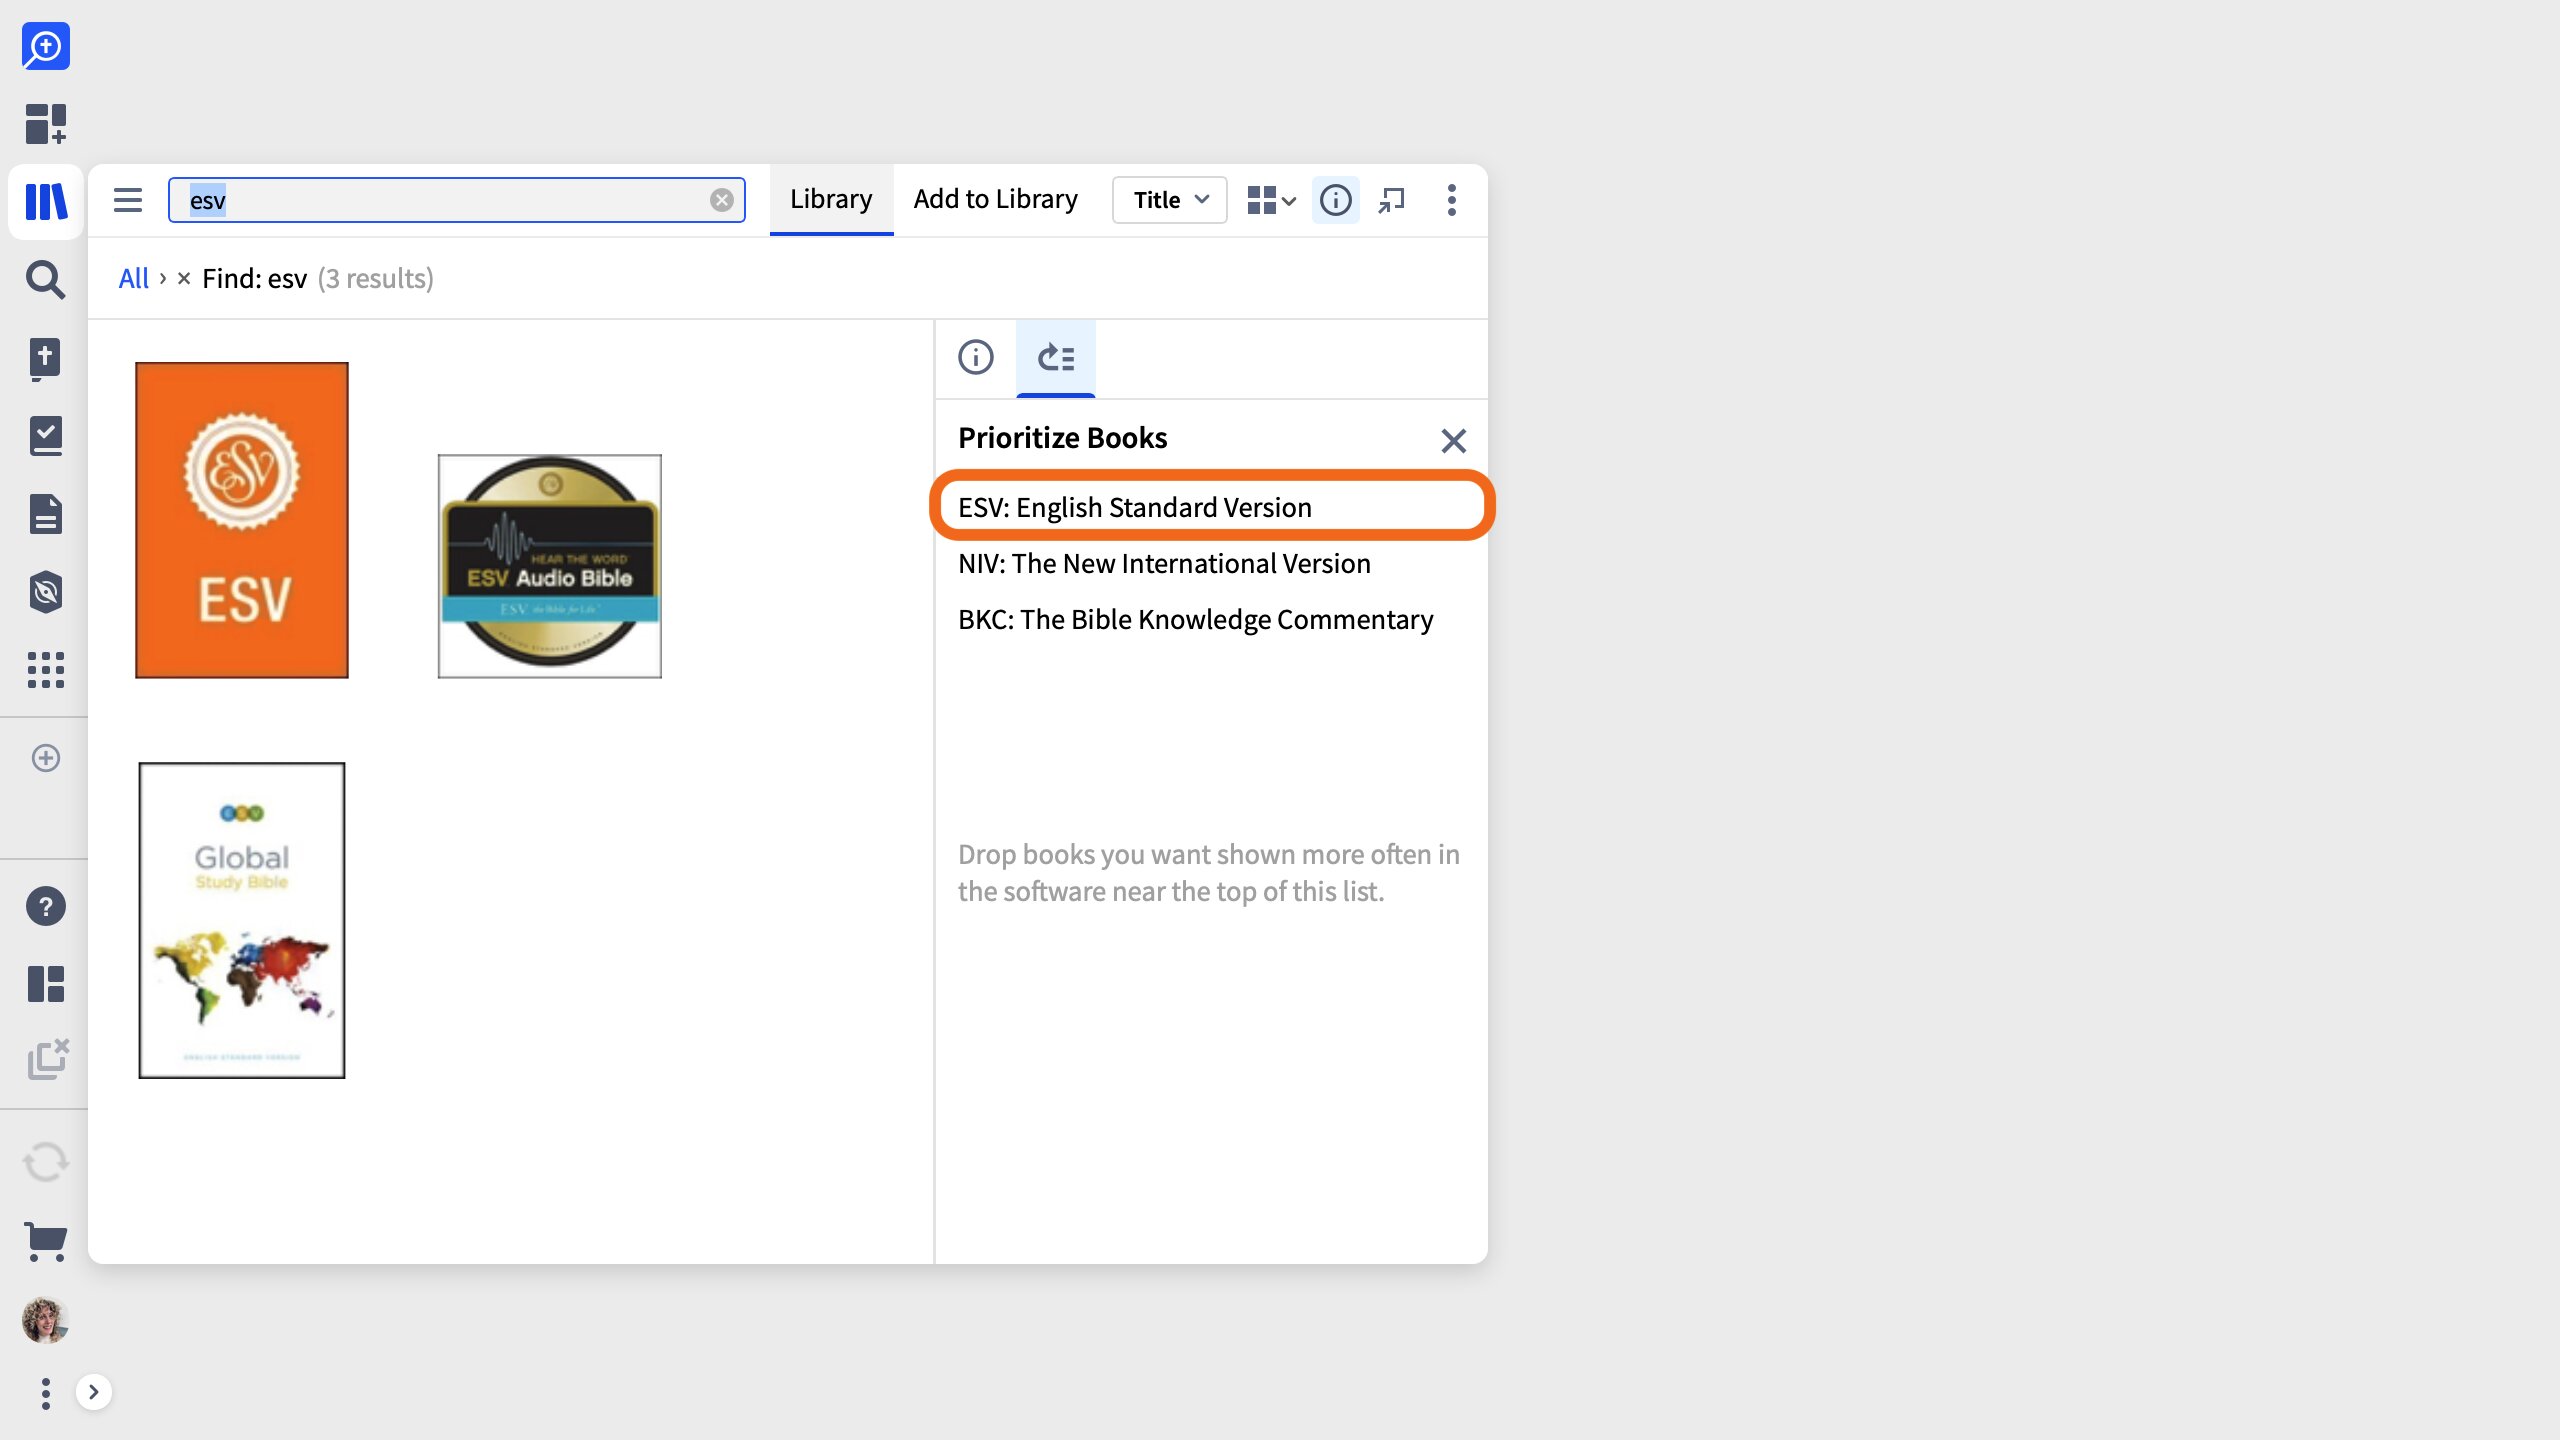Remove the Find: esv filter

coord(184,278)
